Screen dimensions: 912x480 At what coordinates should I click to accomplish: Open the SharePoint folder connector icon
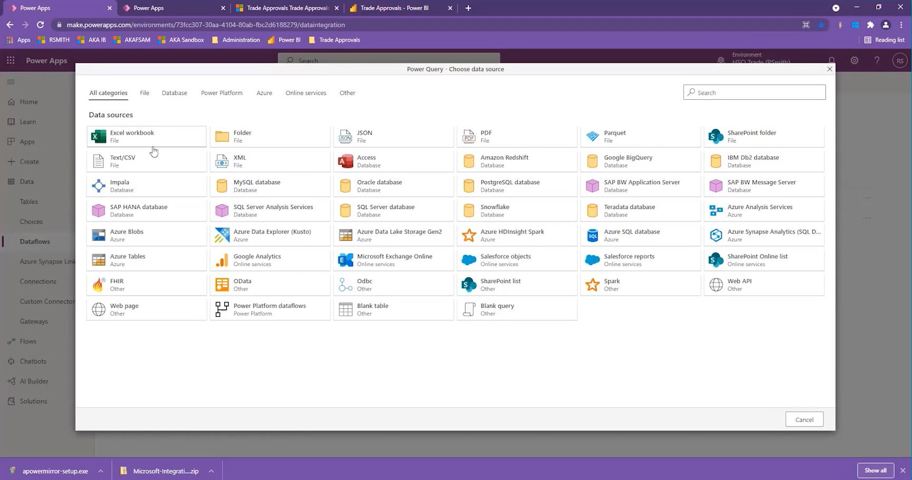click(715, 137)
